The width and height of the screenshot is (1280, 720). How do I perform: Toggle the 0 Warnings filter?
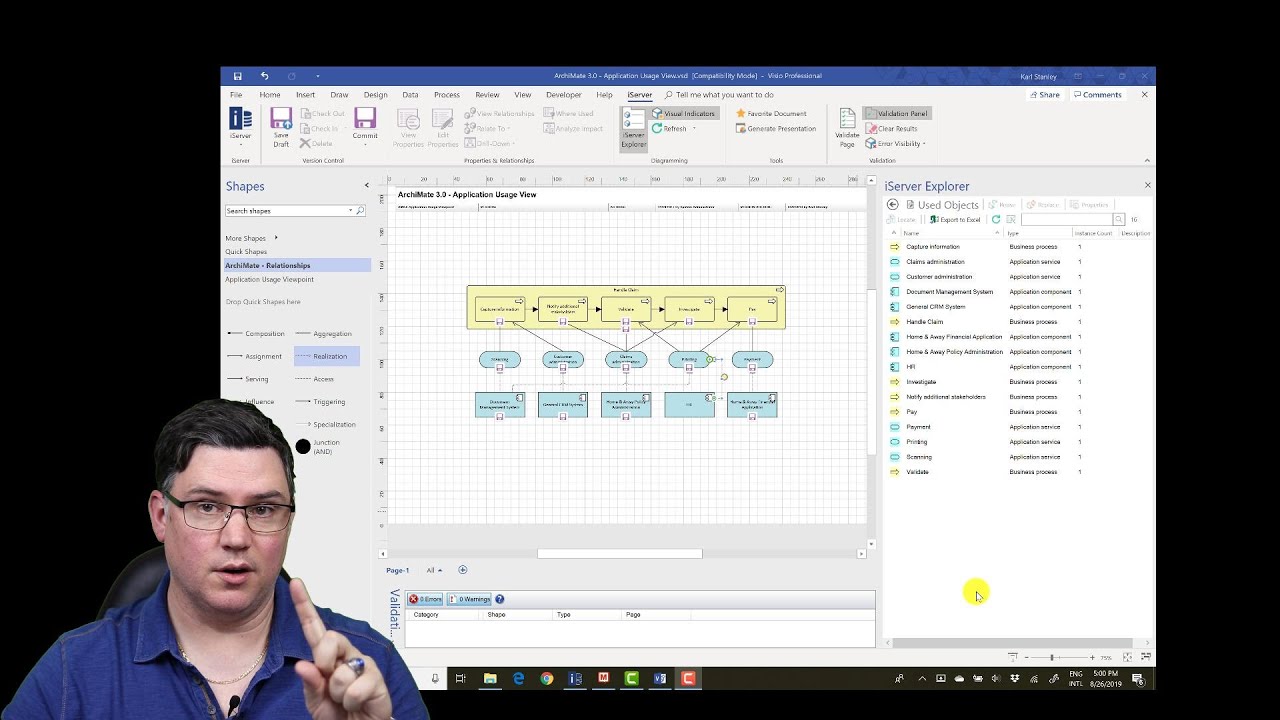[x=469, y=599]
